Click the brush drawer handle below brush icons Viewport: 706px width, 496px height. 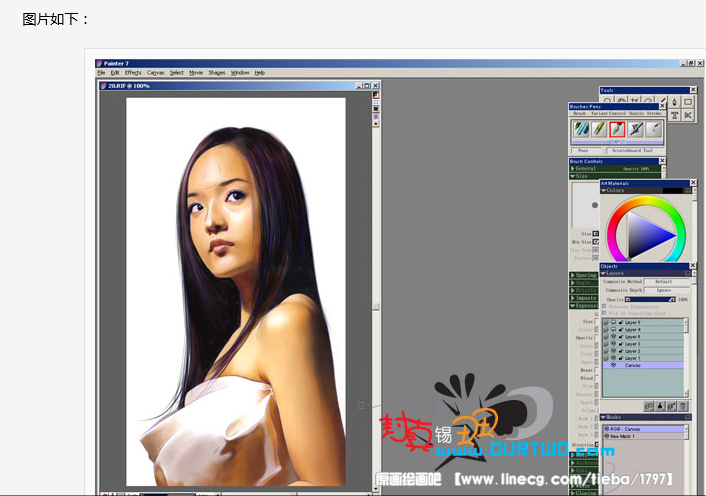click(617, 142)
